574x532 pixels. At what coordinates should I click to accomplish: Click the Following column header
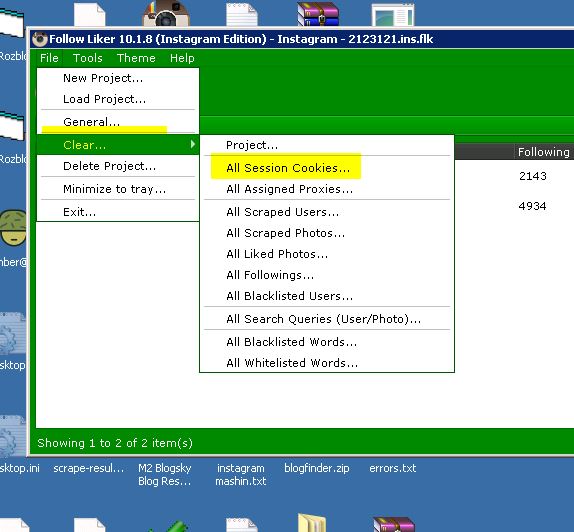pyautogui.click(x=544, y=152)
